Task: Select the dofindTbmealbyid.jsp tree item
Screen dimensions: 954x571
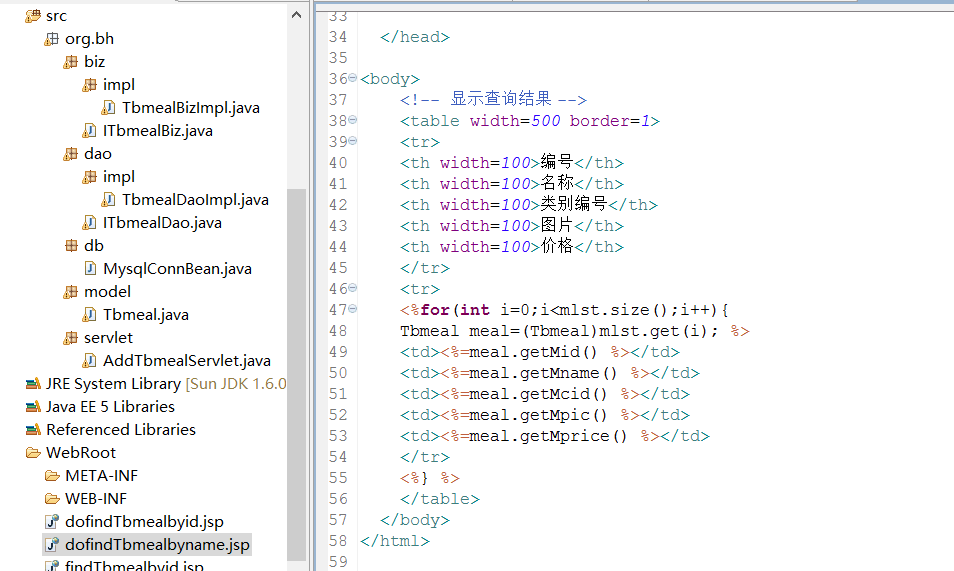Action: (144, 522)
